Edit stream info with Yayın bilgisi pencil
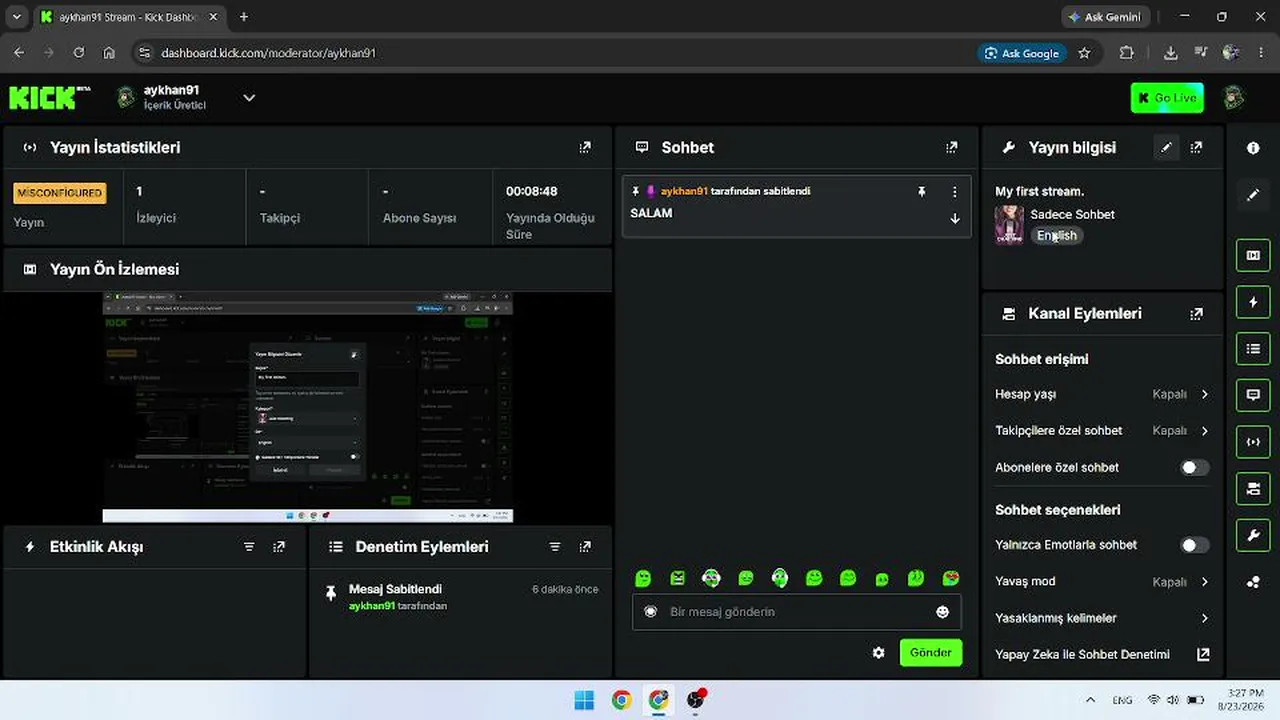The height and width of the screenshot is (720, 1280). pos(1166,148)
